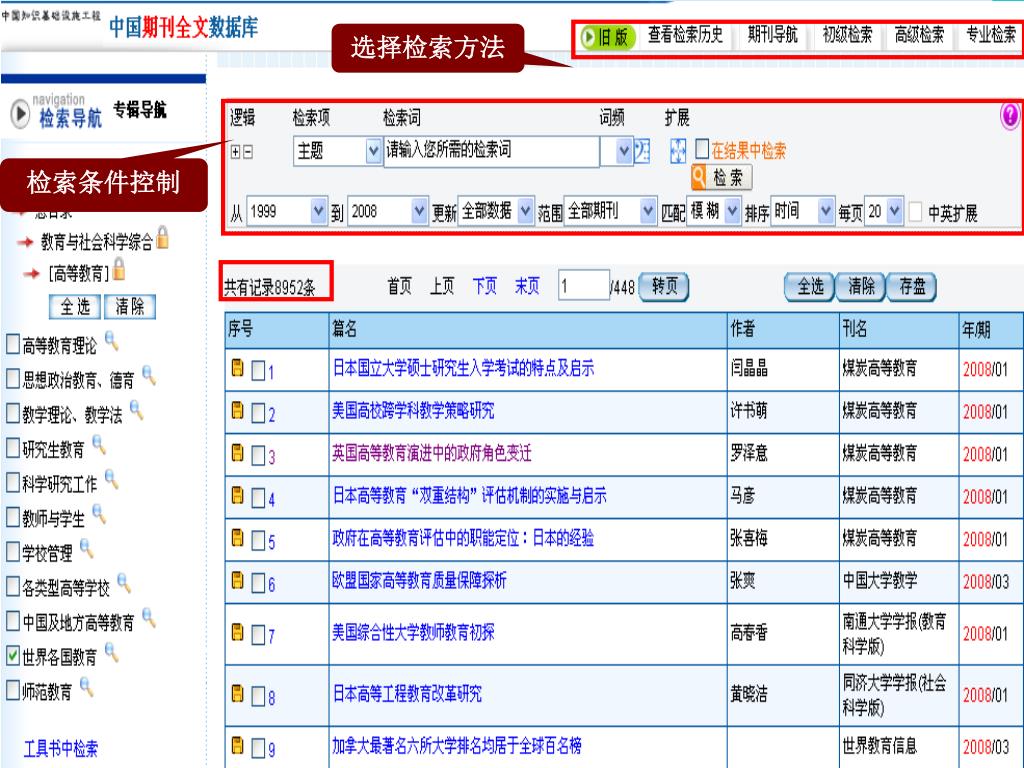Viewport: 1024px width, 768px height.
Task: Click the magnifier icon beside 思想政治教育、德育
Action: pos(150,376)
